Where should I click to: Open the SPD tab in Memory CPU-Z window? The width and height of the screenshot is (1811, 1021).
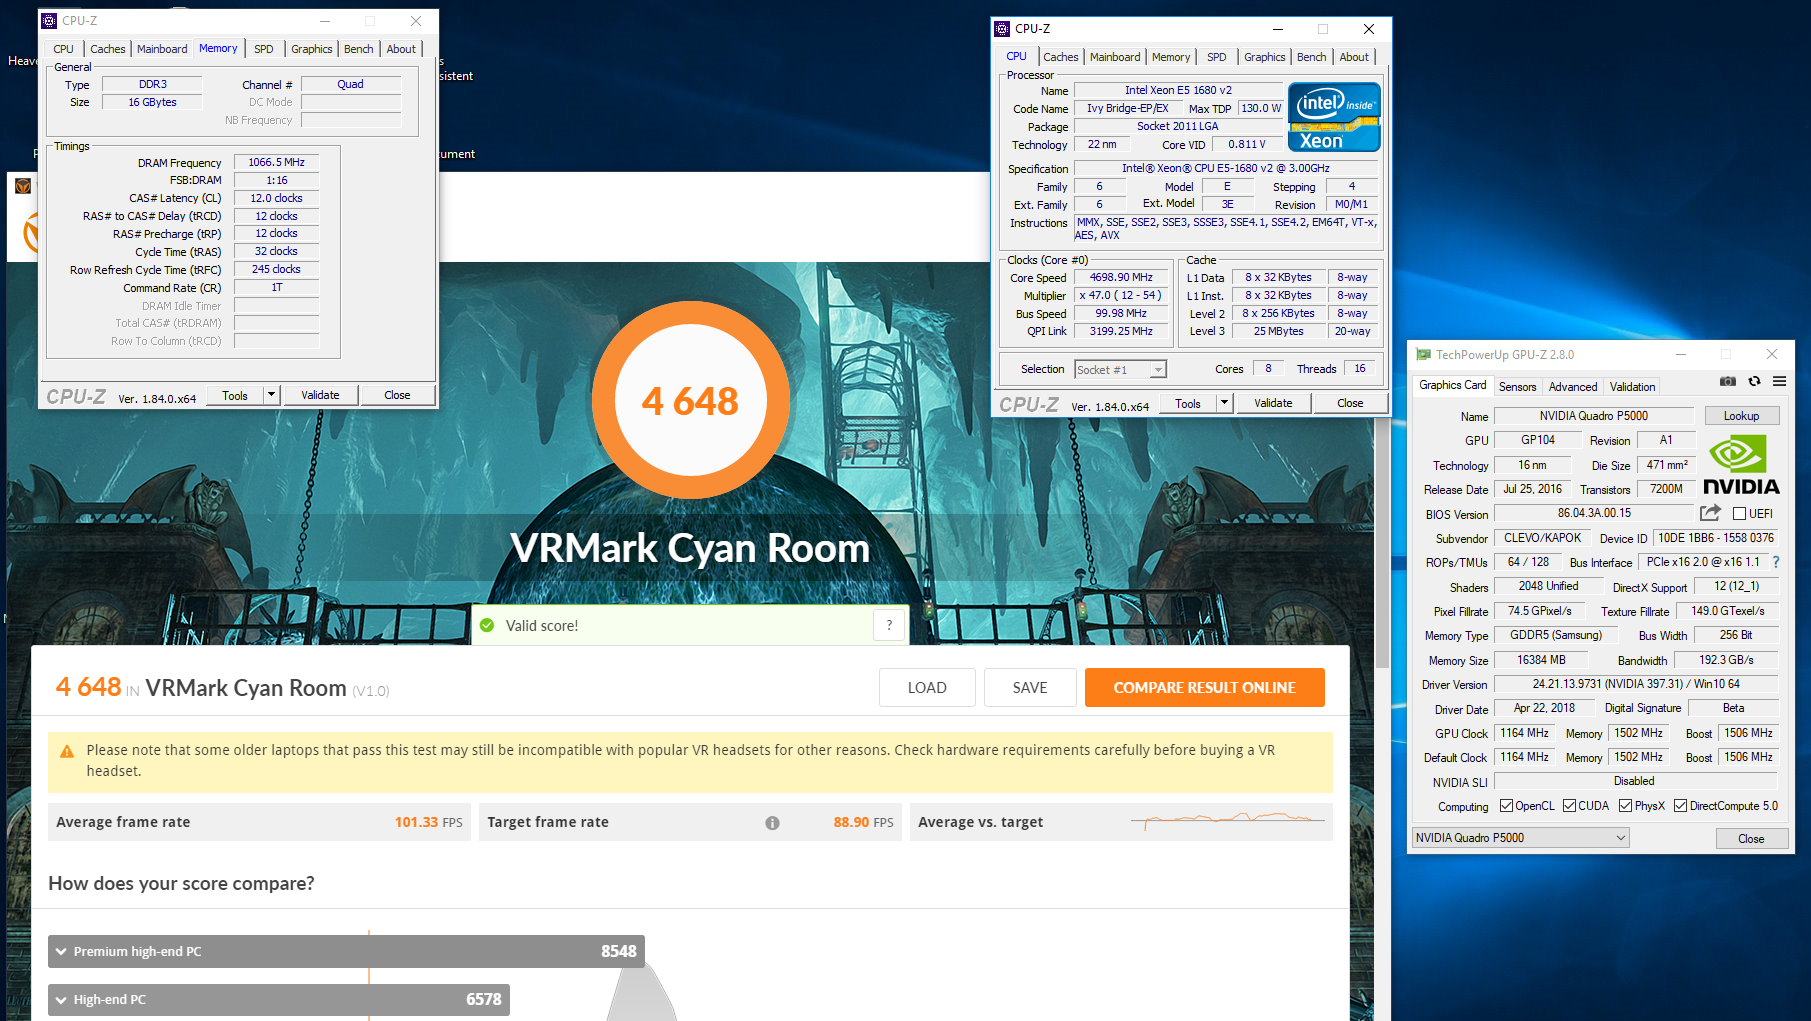pyautogui.click(x=264, y=49)
